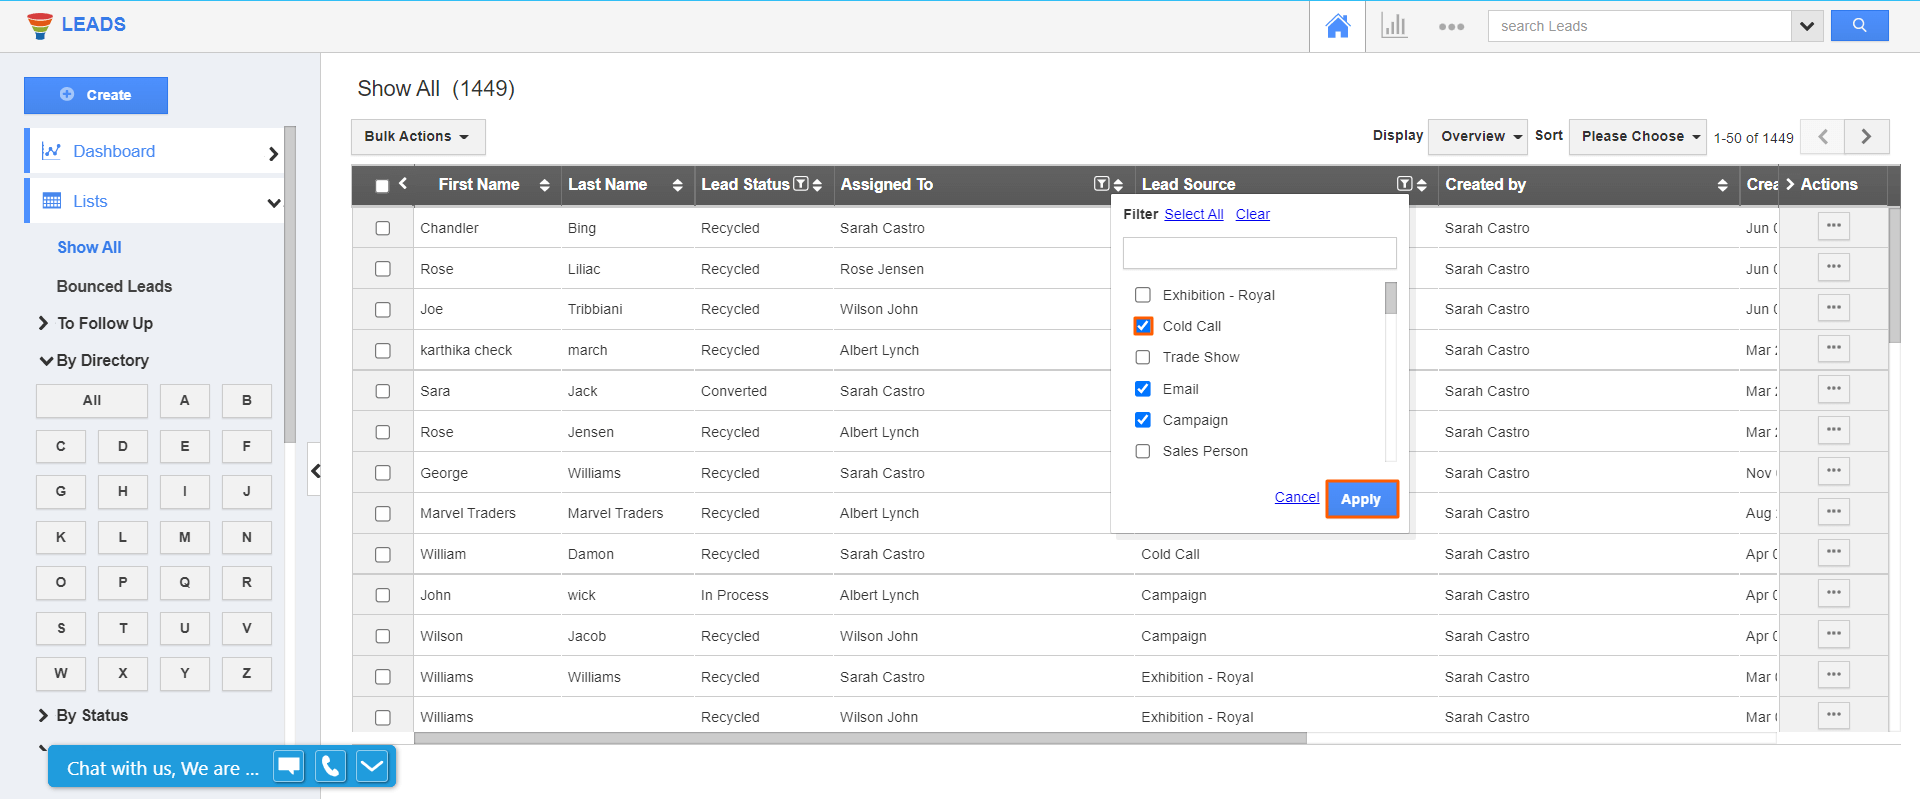
Task: Check the Trade Show filter option
Action: pos(1143,357)
